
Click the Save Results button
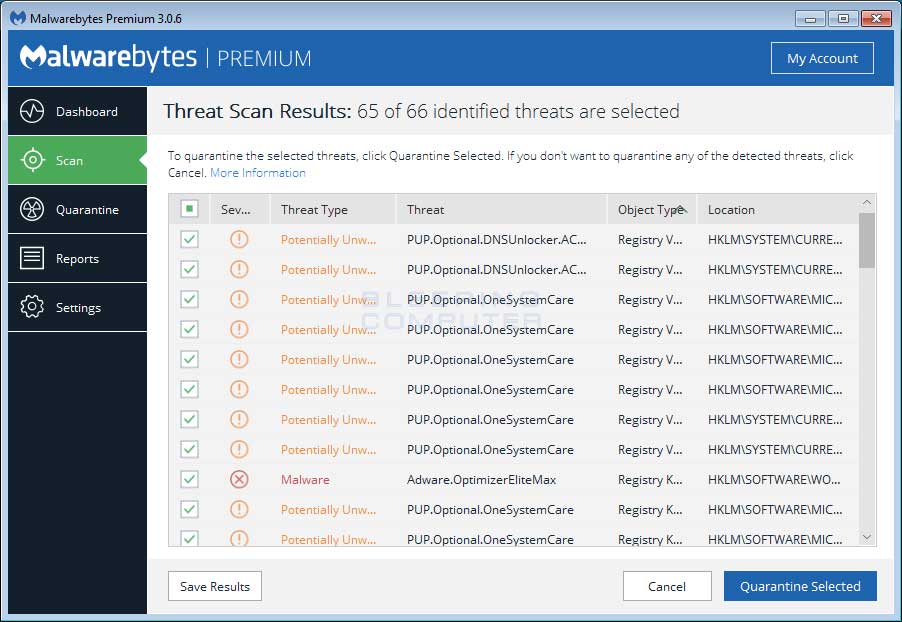(215, 586)
